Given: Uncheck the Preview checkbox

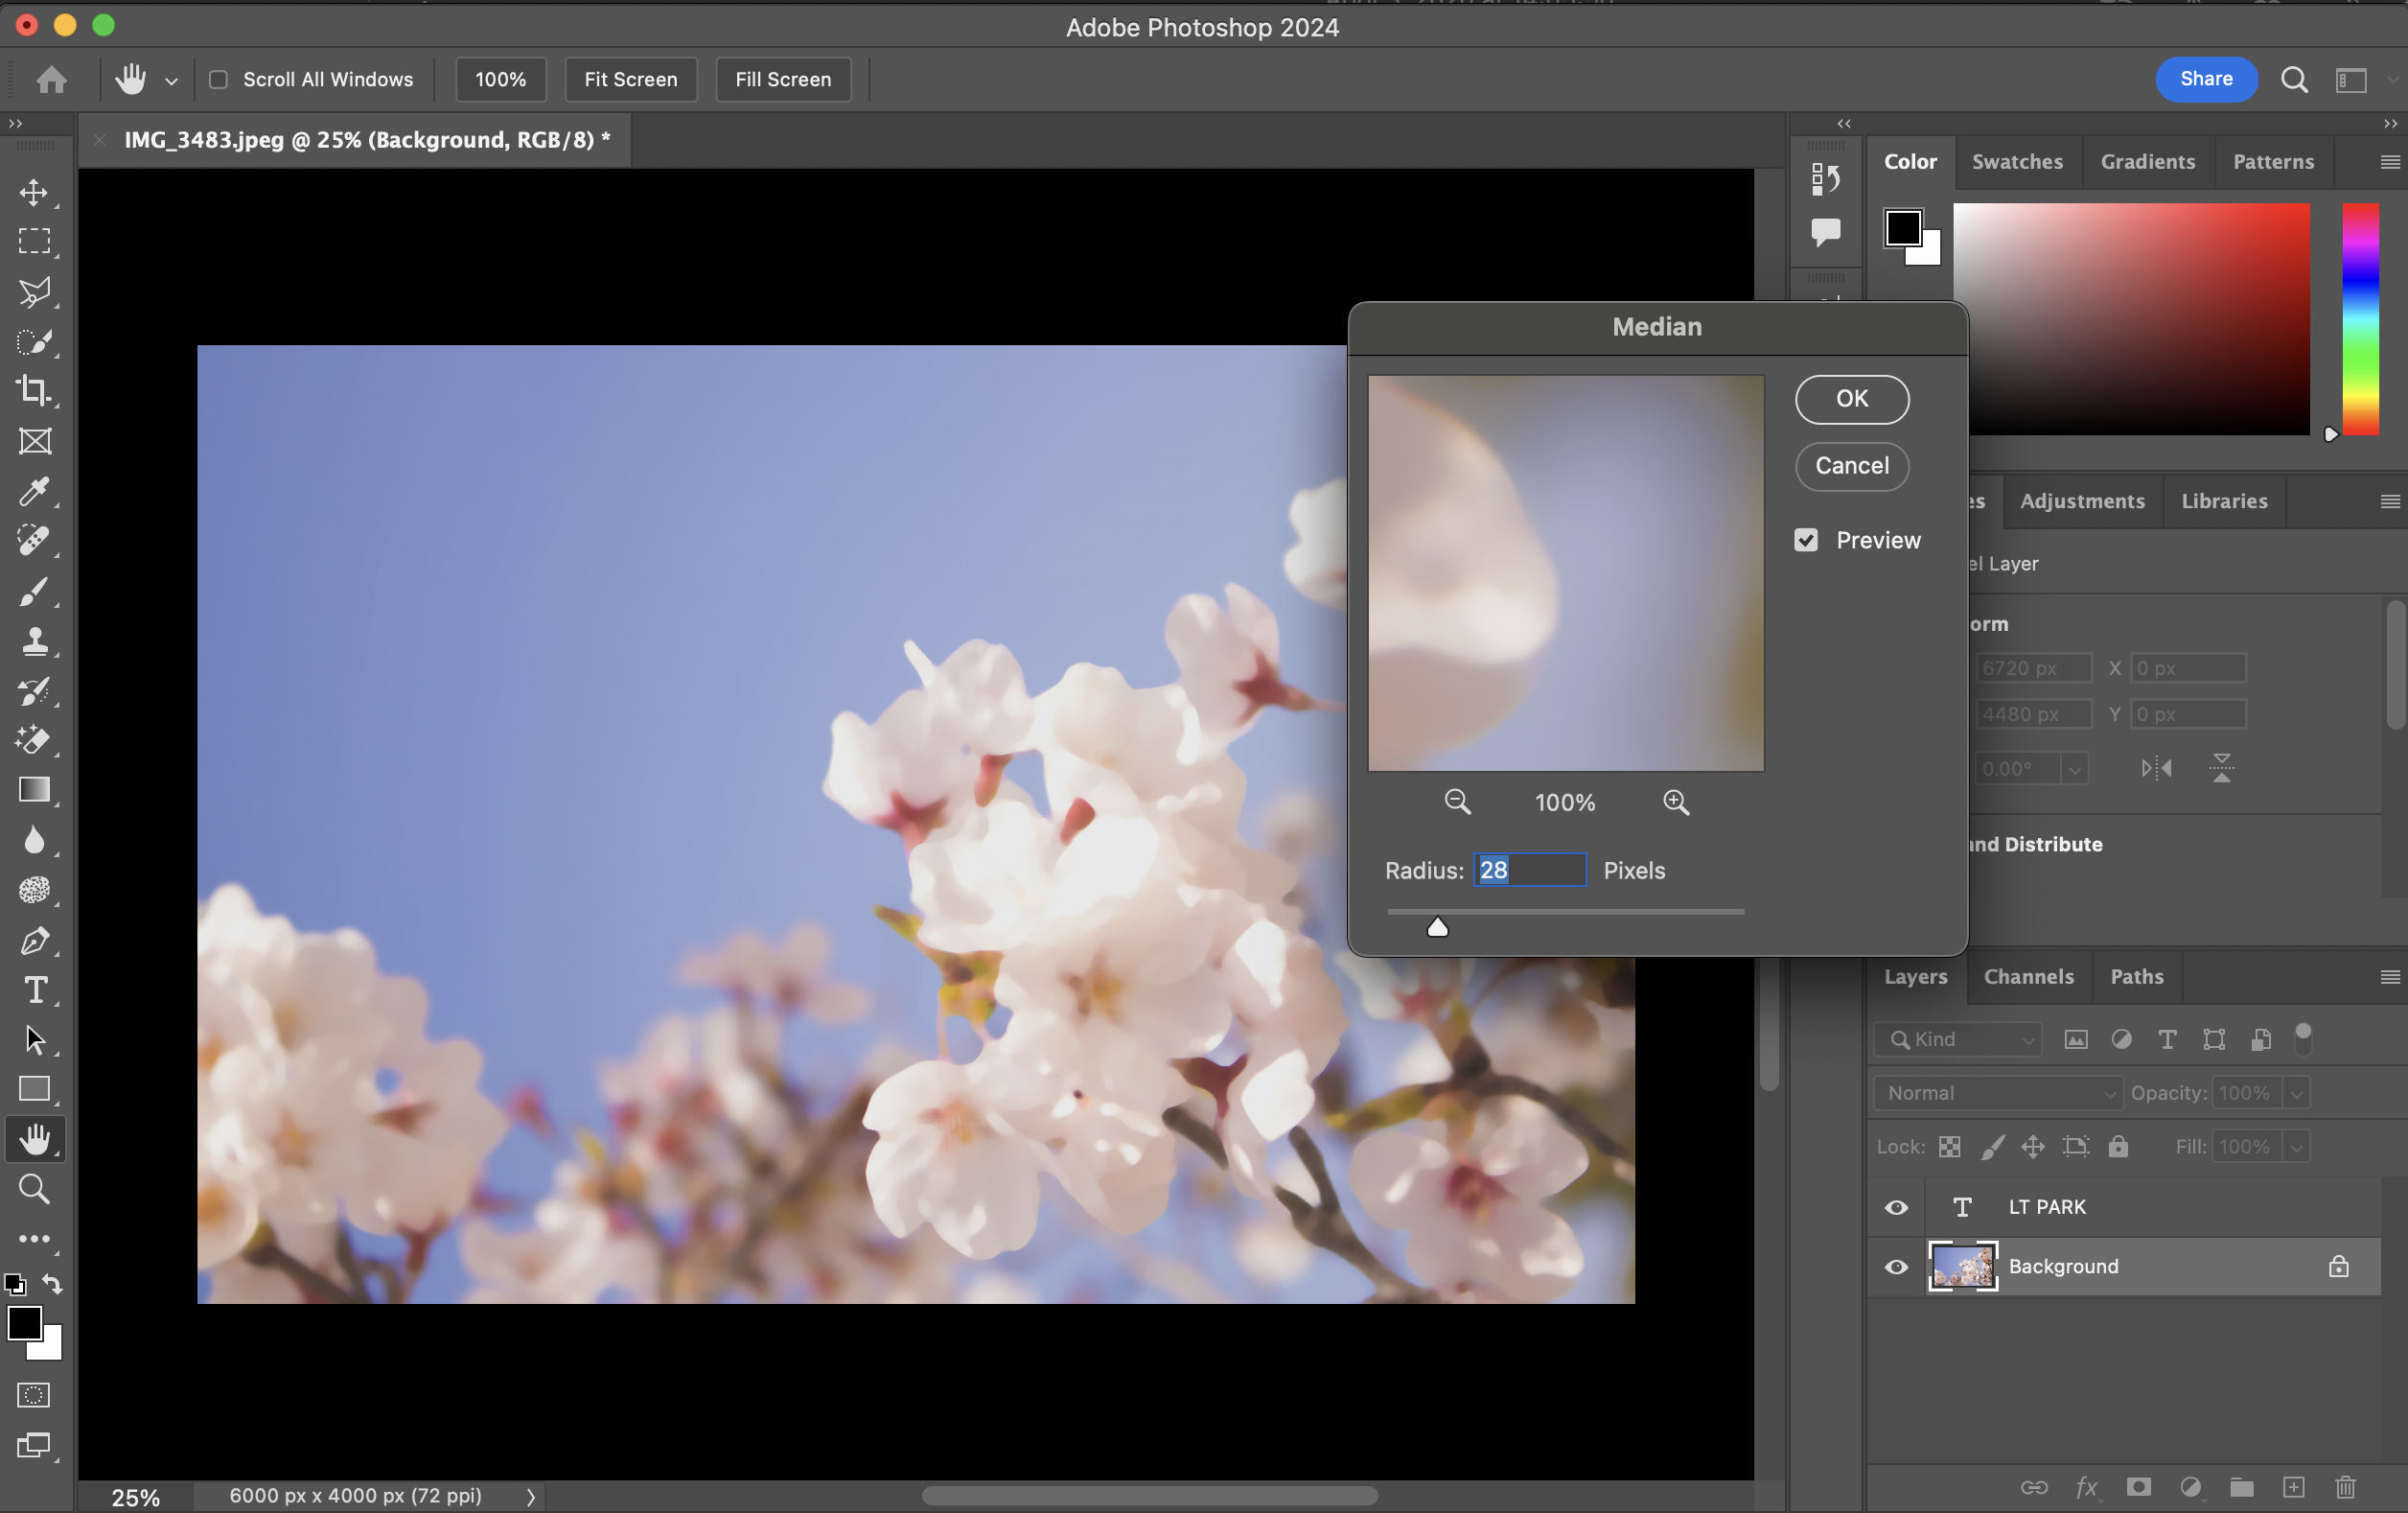Looking at the screenshot, I should coord(1806,540).
